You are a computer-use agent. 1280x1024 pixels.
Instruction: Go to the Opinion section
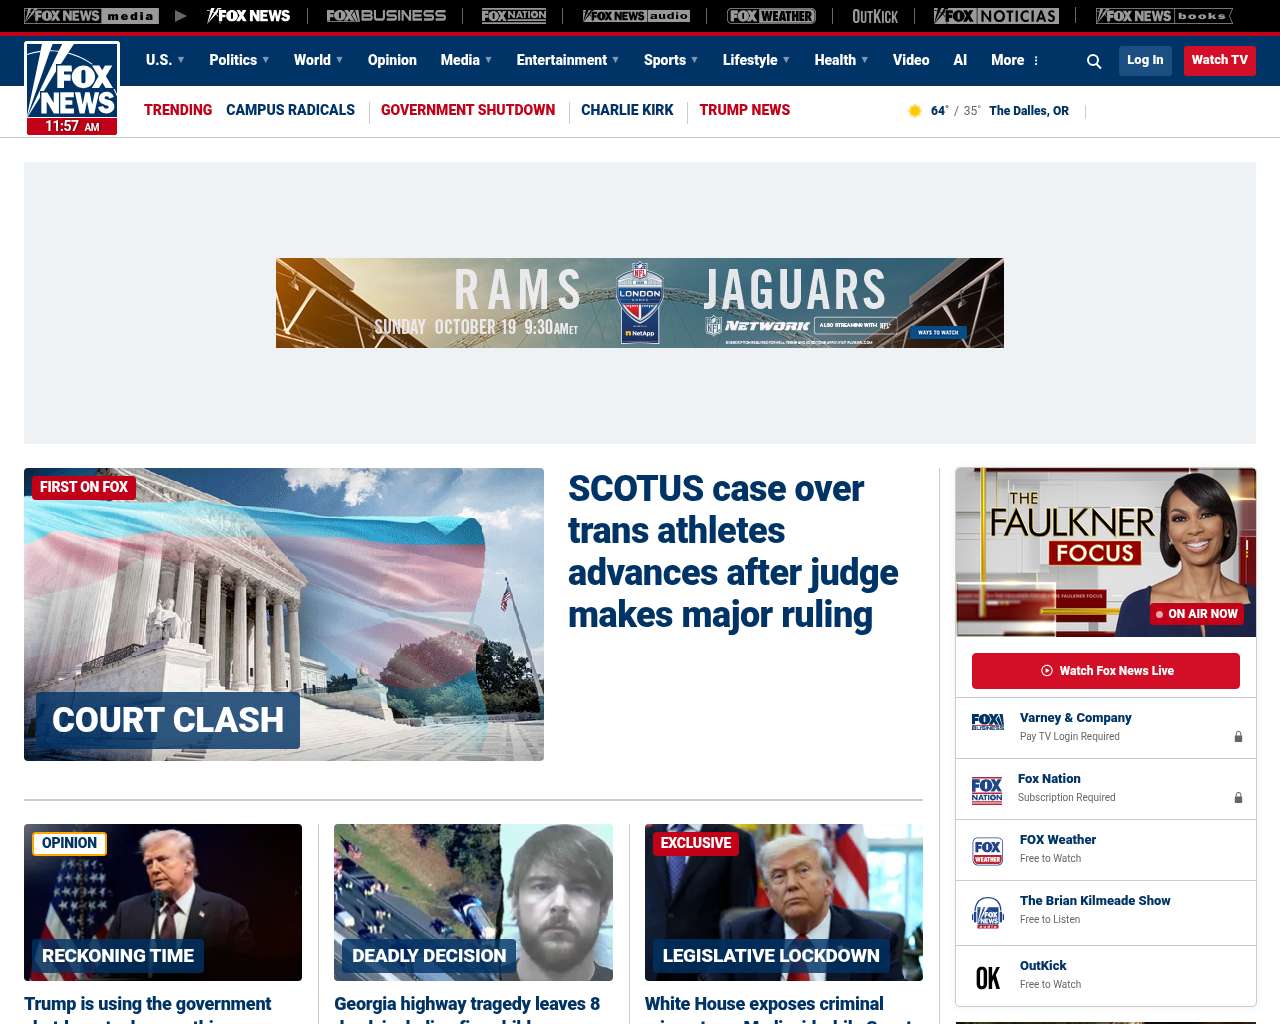[392, 60]
